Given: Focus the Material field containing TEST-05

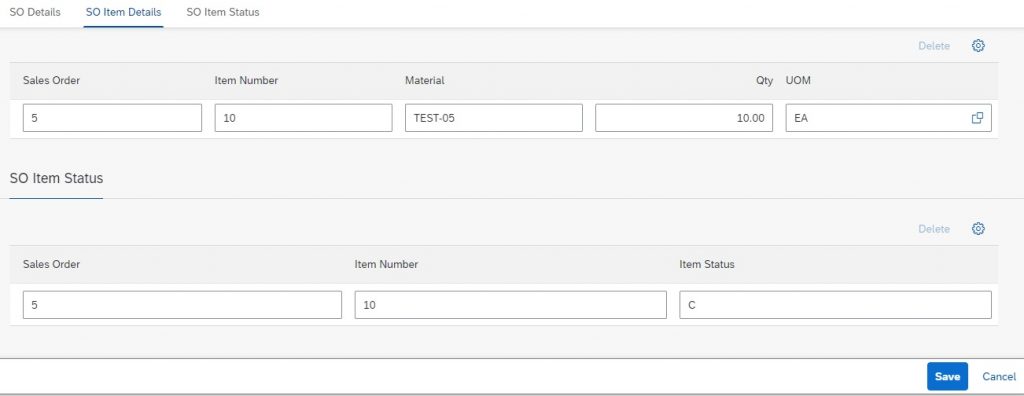Looking at the screenshot, I should (494, 118).
